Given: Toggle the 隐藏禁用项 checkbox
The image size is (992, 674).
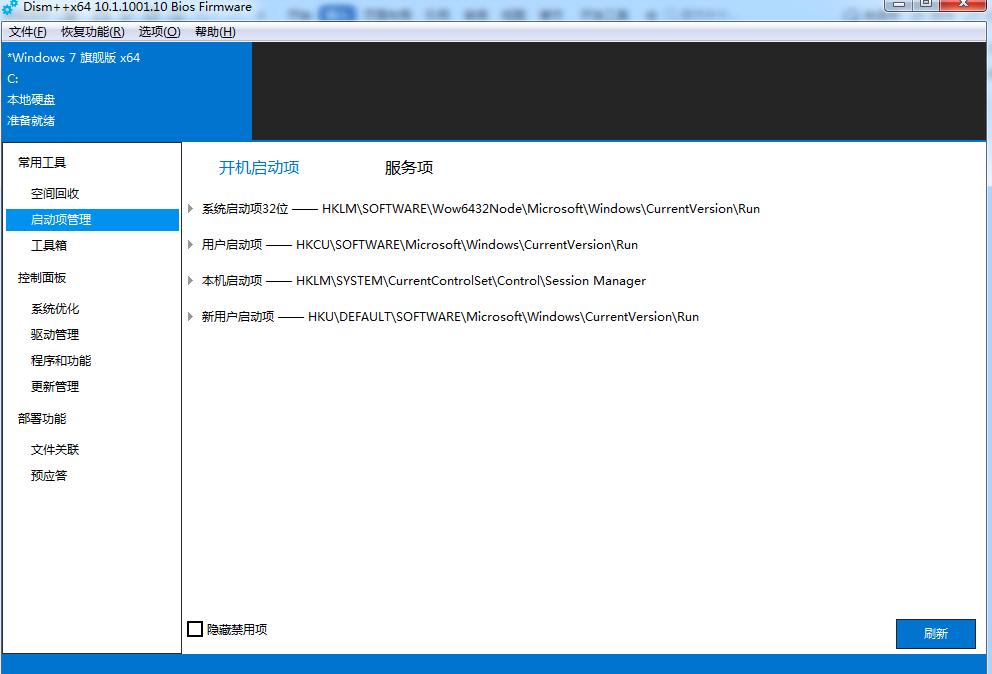Looking at the screenshot, I should click(195, 629).
